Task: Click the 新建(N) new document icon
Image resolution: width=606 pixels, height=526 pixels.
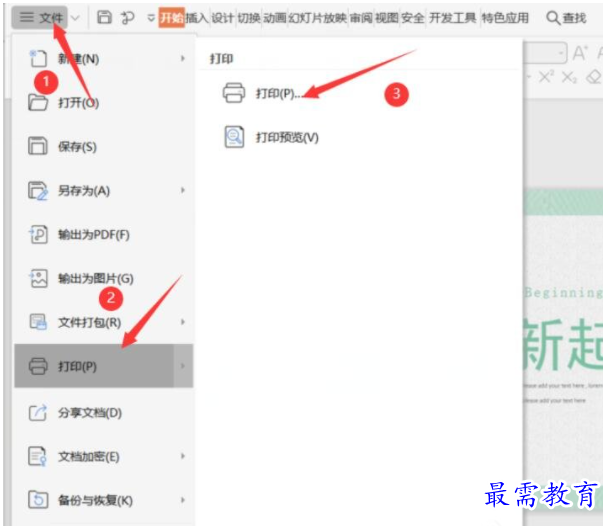Action: 38,59
